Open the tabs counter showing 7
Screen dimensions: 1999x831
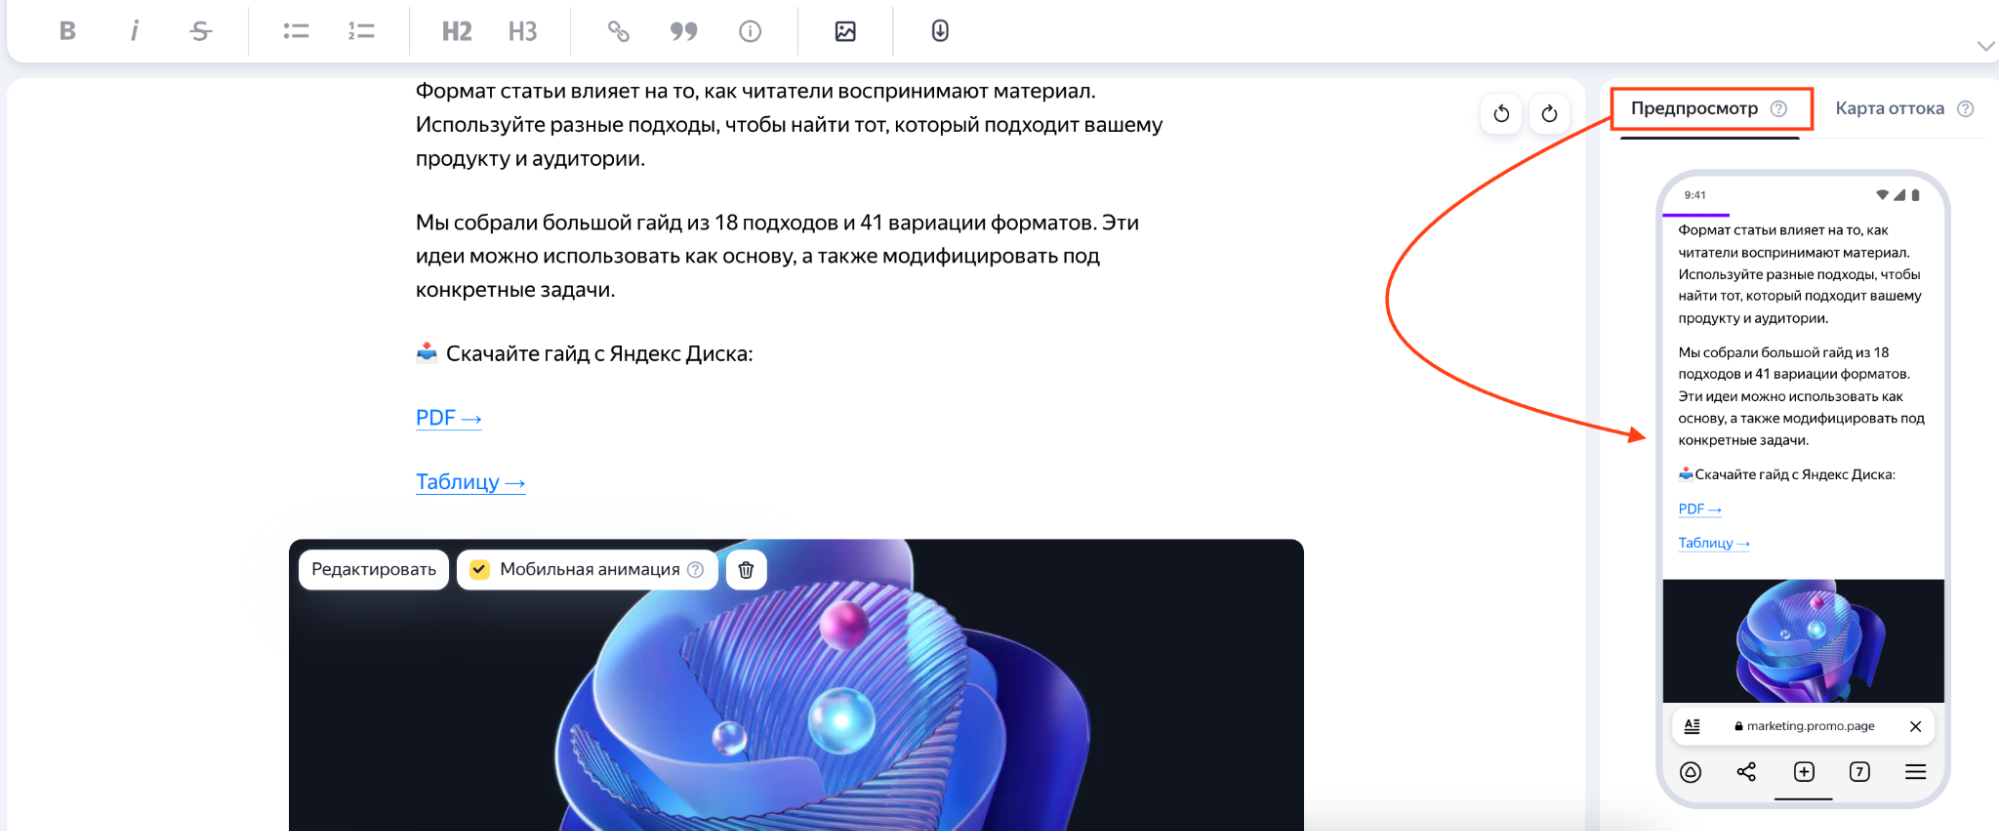coord(1860,772)
